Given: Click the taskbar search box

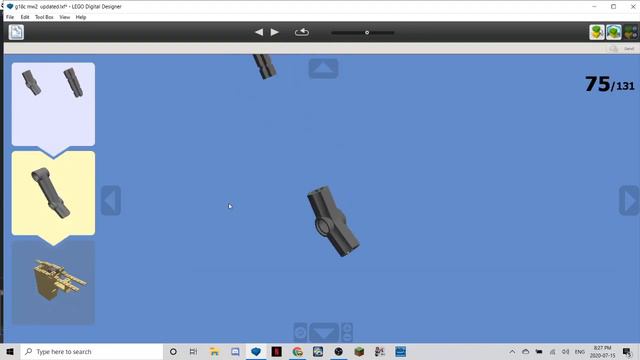Looking at the screenshot, I should [x=92, y=351].
